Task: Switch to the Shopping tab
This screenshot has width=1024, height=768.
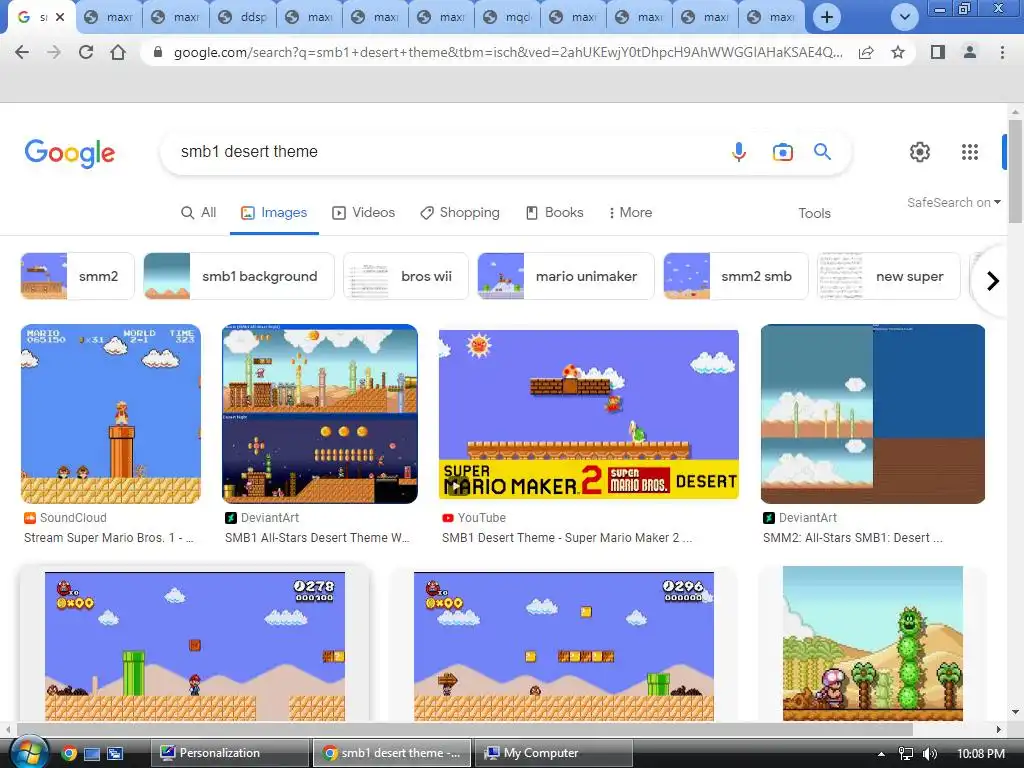Action: [x=460, y=213]
